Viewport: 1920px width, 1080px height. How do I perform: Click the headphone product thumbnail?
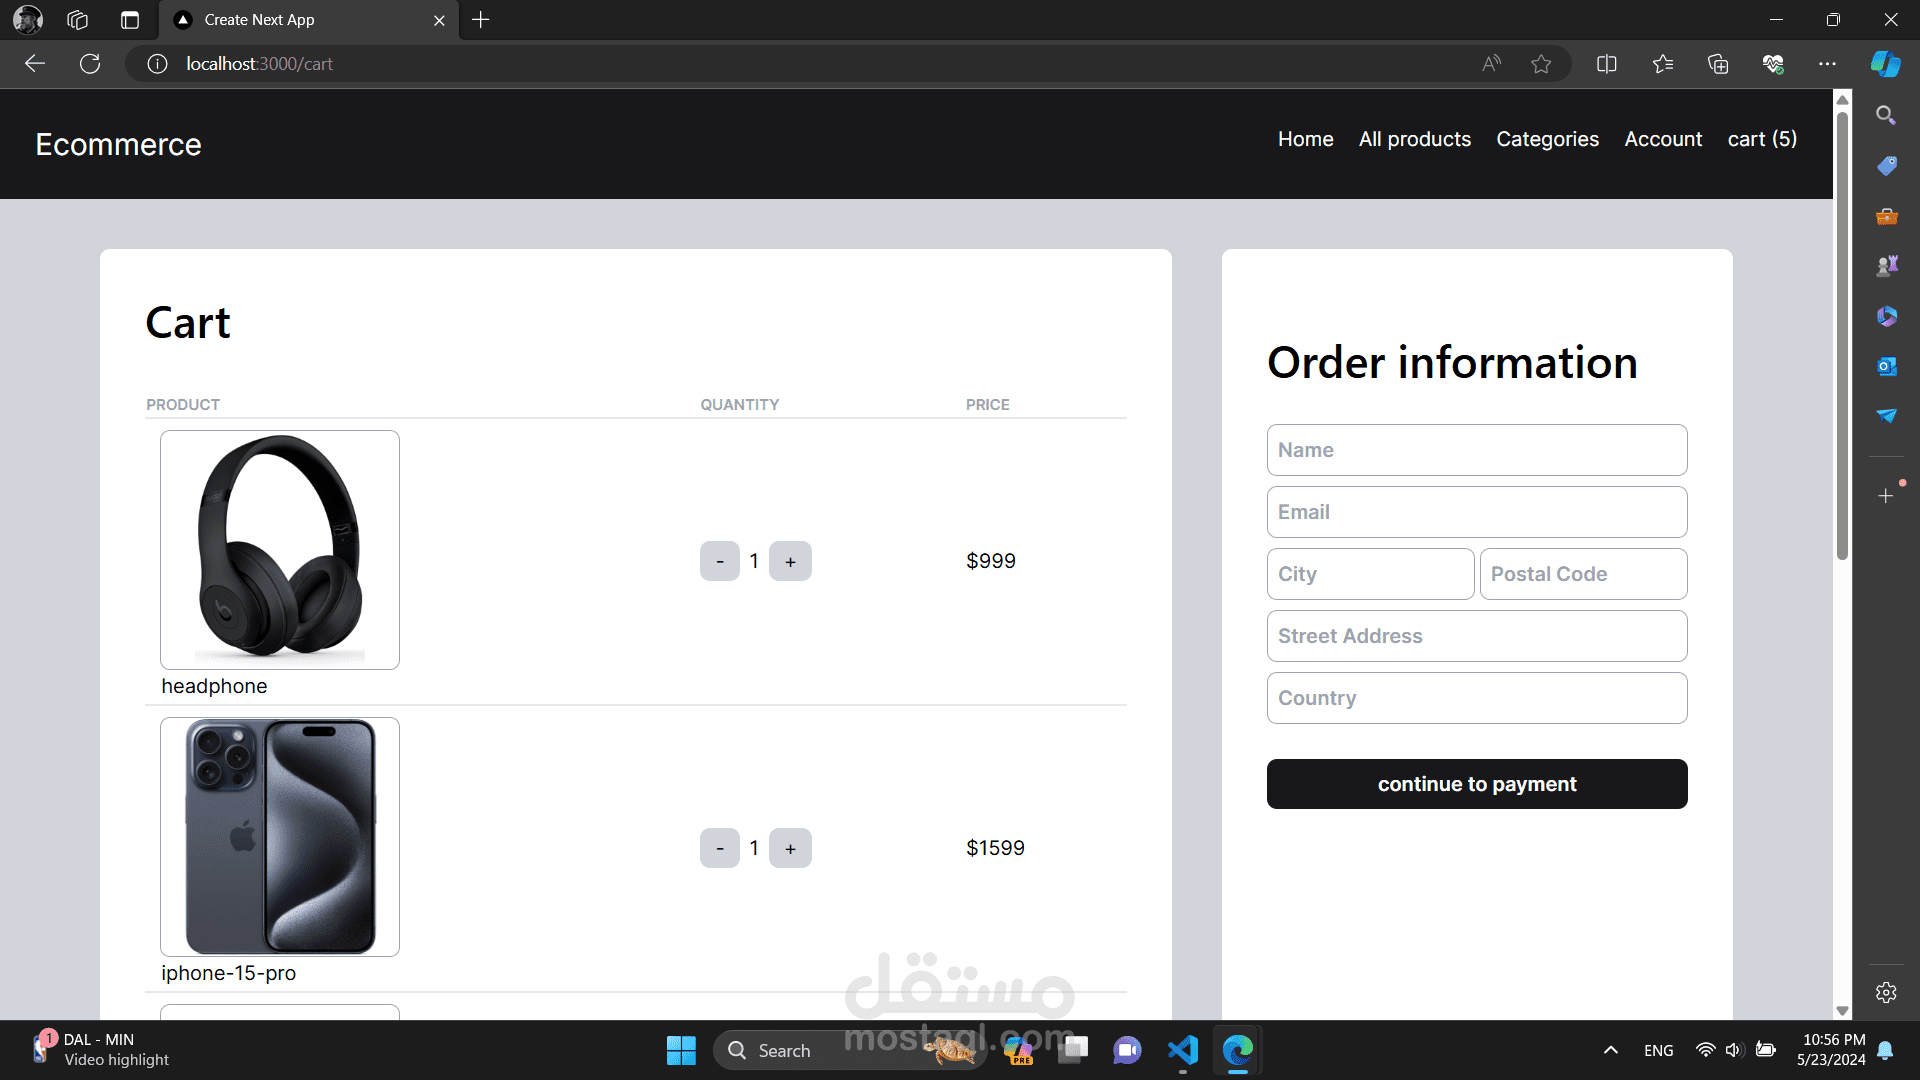[280, 550]
